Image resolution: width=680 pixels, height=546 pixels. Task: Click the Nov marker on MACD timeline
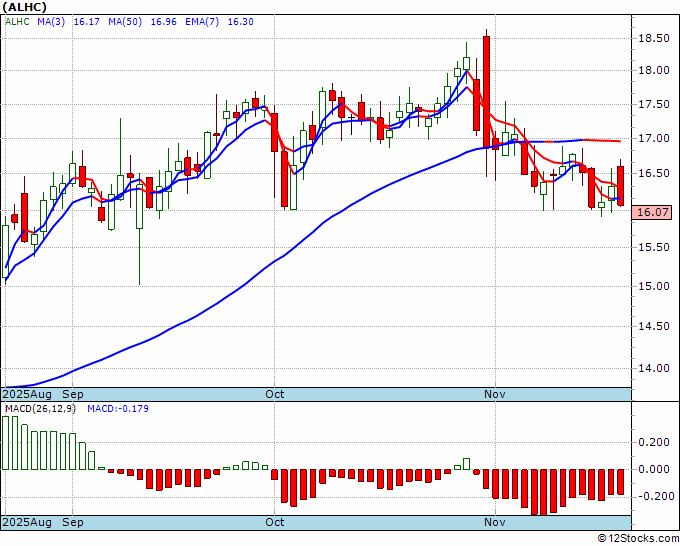coord(495,522)
